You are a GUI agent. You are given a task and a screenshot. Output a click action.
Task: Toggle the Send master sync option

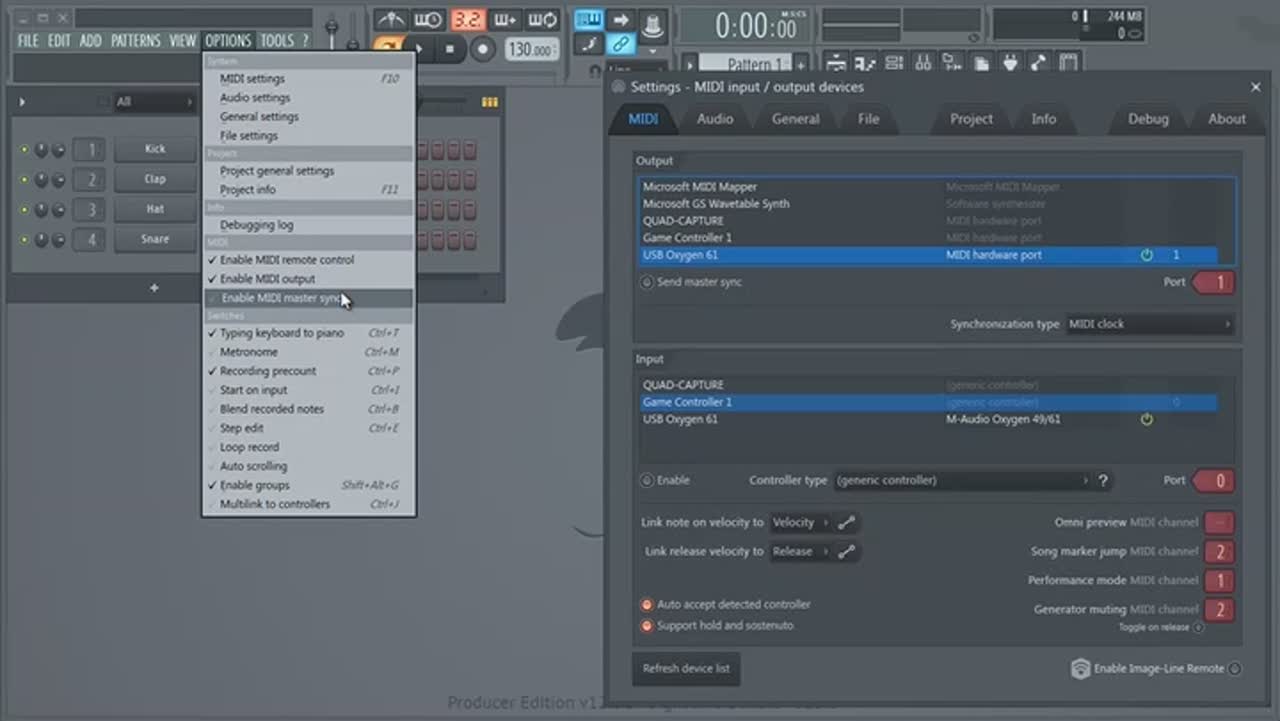647,283
